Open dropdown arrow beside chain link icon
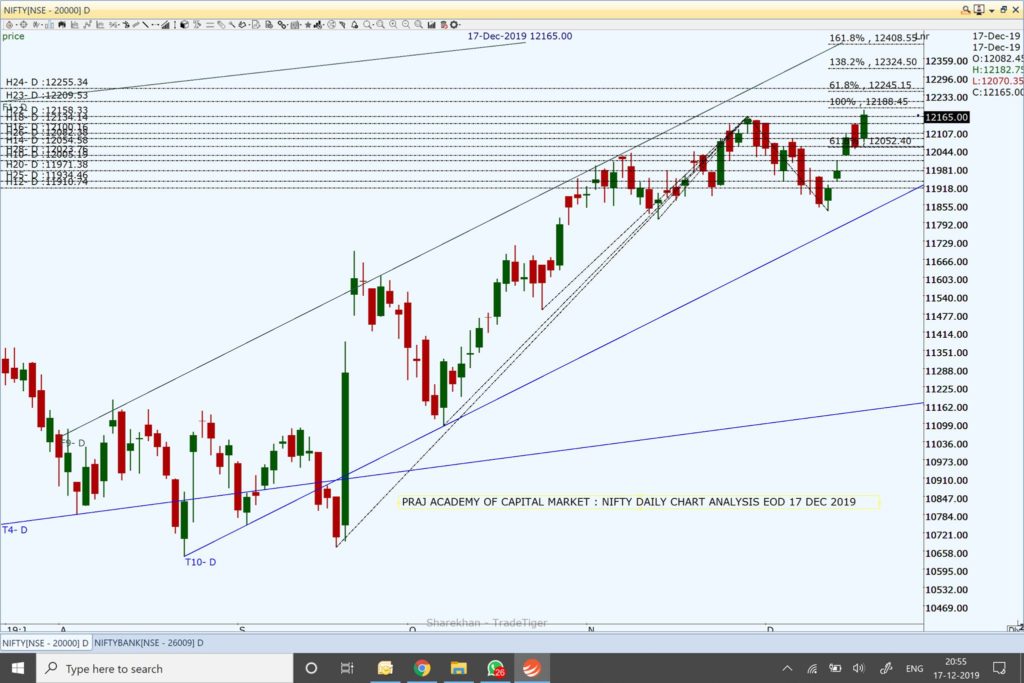This screenshot has width=1024, height=683. [x=287, y=25]
